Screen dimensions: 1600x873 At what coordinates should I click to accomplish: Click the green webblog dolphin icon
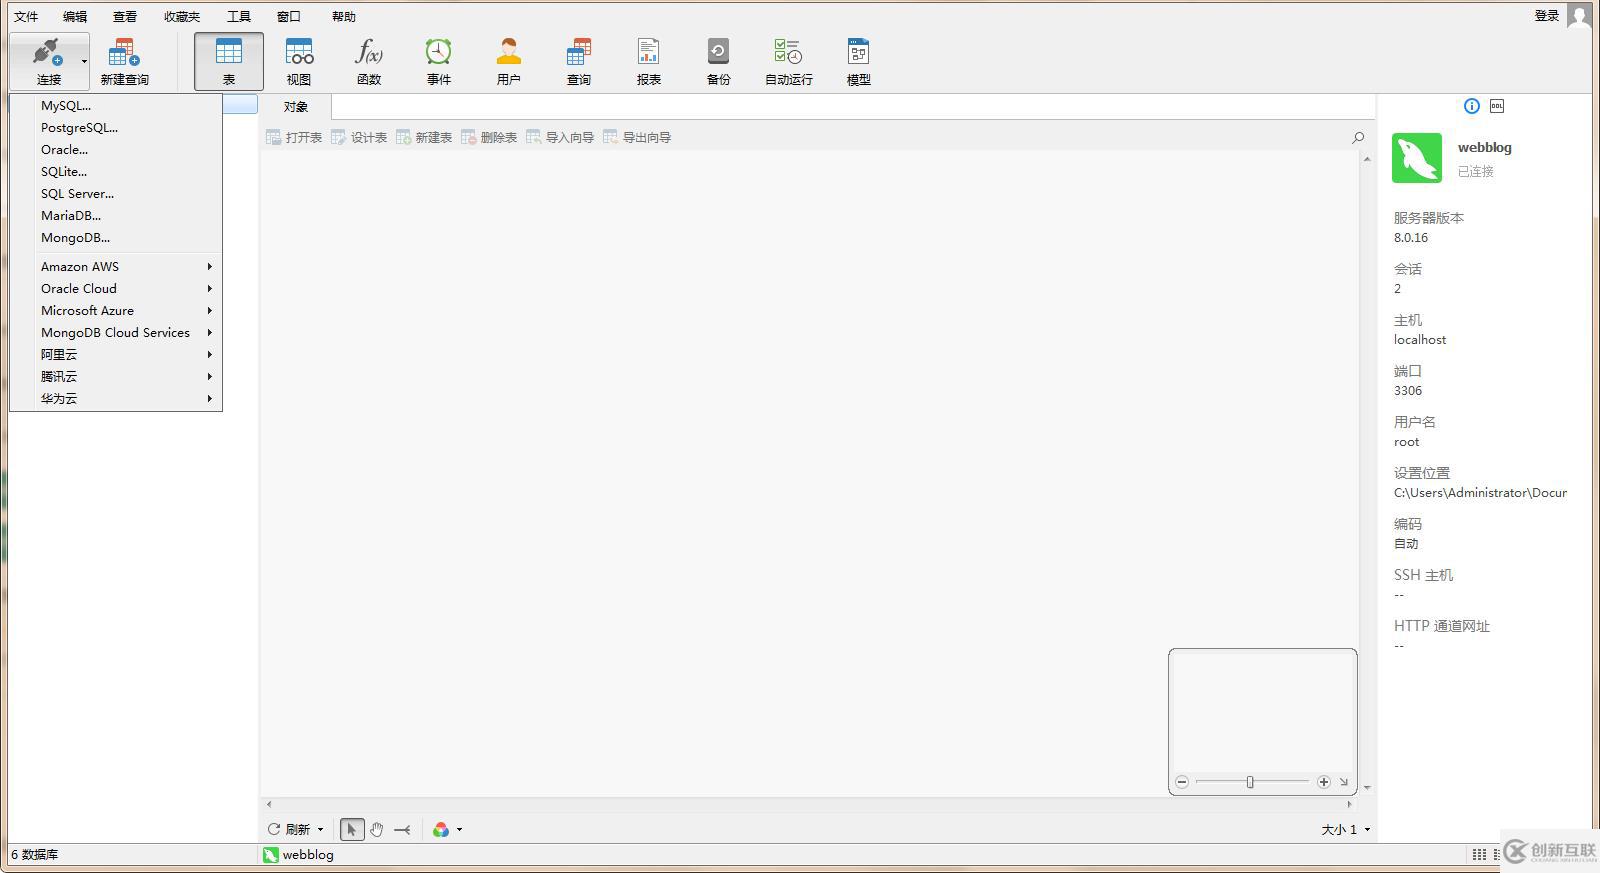tap(1417, 158)
